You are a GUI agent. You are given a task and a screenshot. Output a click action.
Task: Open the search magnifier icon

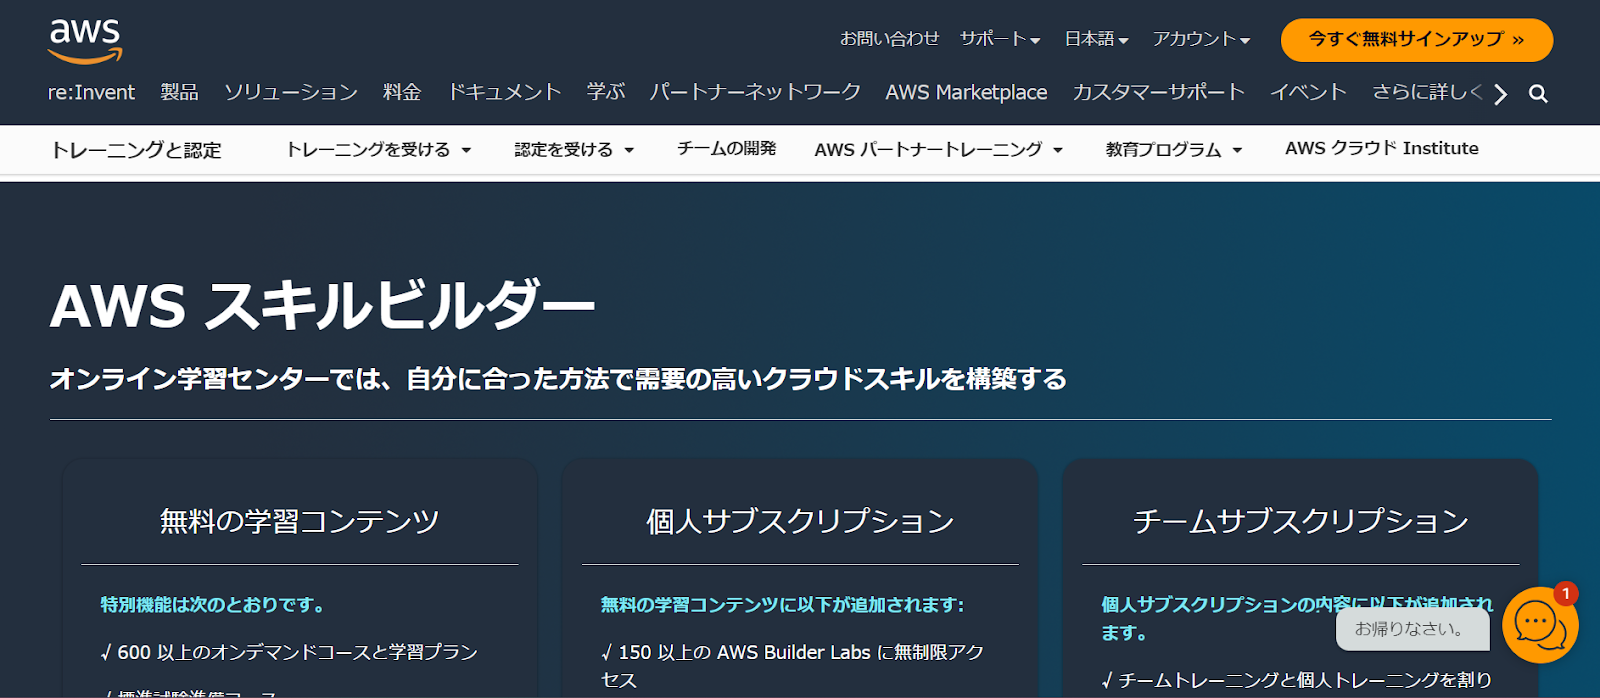coord(1538,94)
